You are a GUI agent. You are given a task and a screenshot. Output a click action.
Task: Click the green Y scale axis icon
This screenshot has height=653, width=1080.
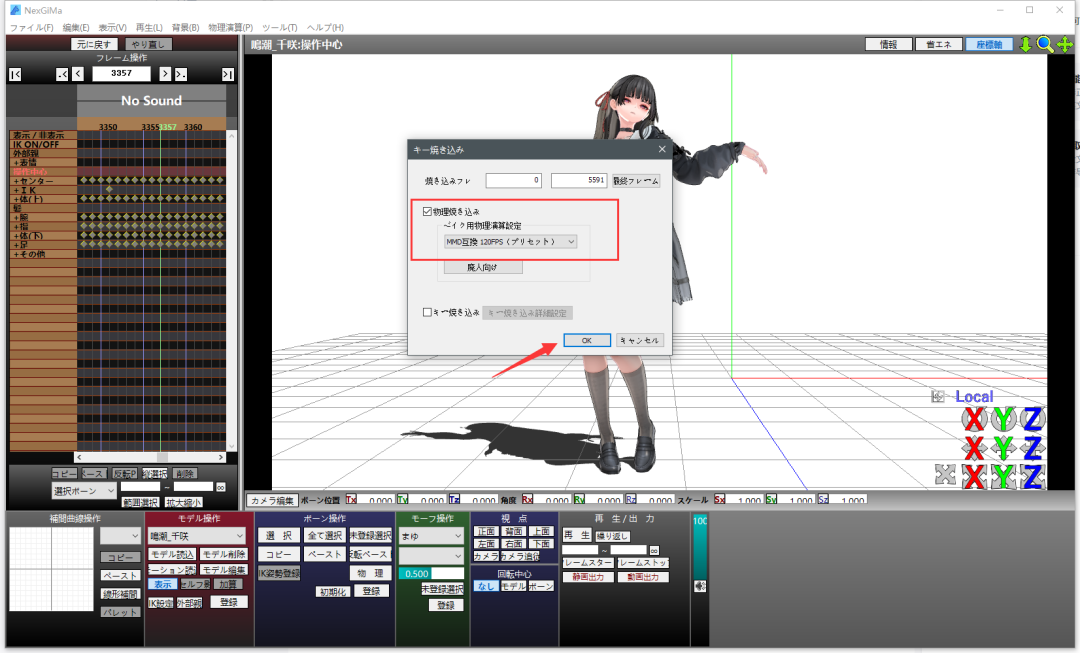click(x=1004, y=476)
